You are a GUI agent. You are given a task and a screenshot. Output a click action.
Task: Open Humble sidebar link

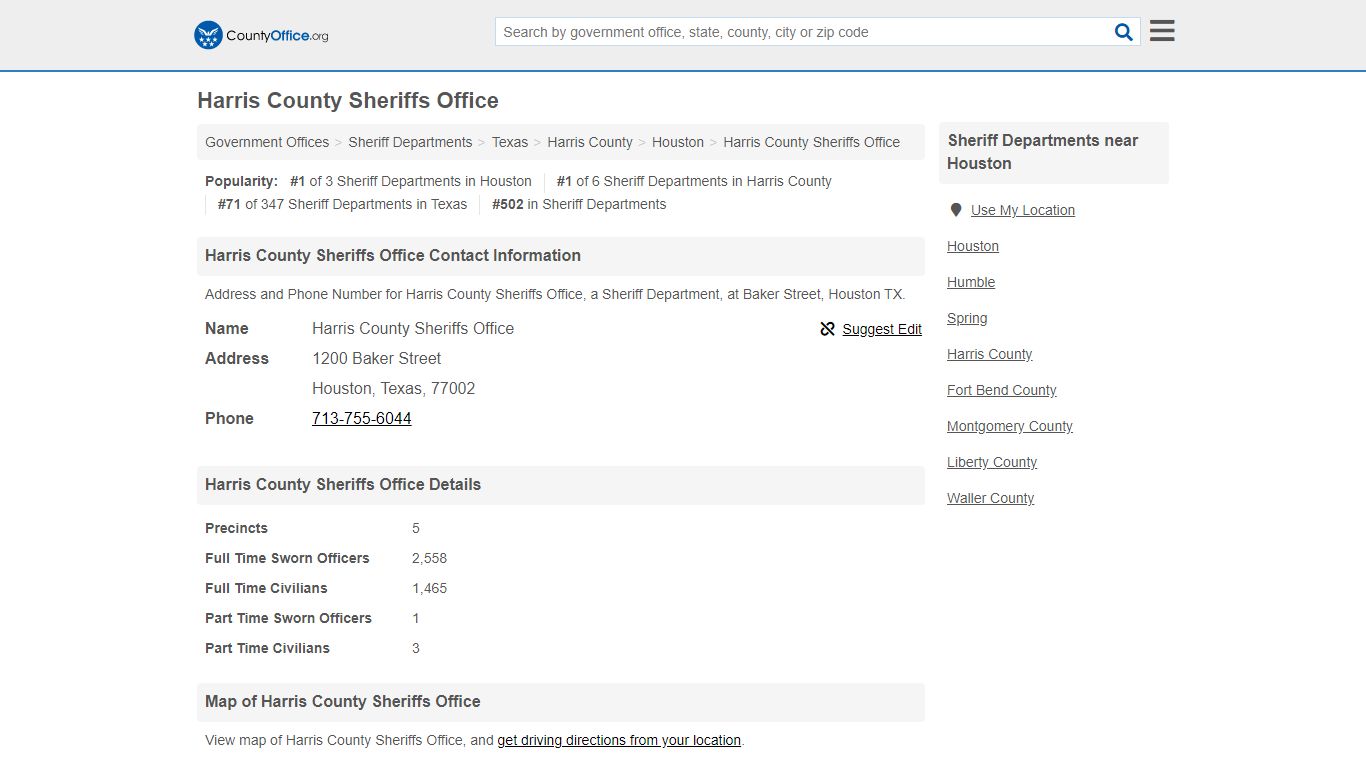coord(971,282)
